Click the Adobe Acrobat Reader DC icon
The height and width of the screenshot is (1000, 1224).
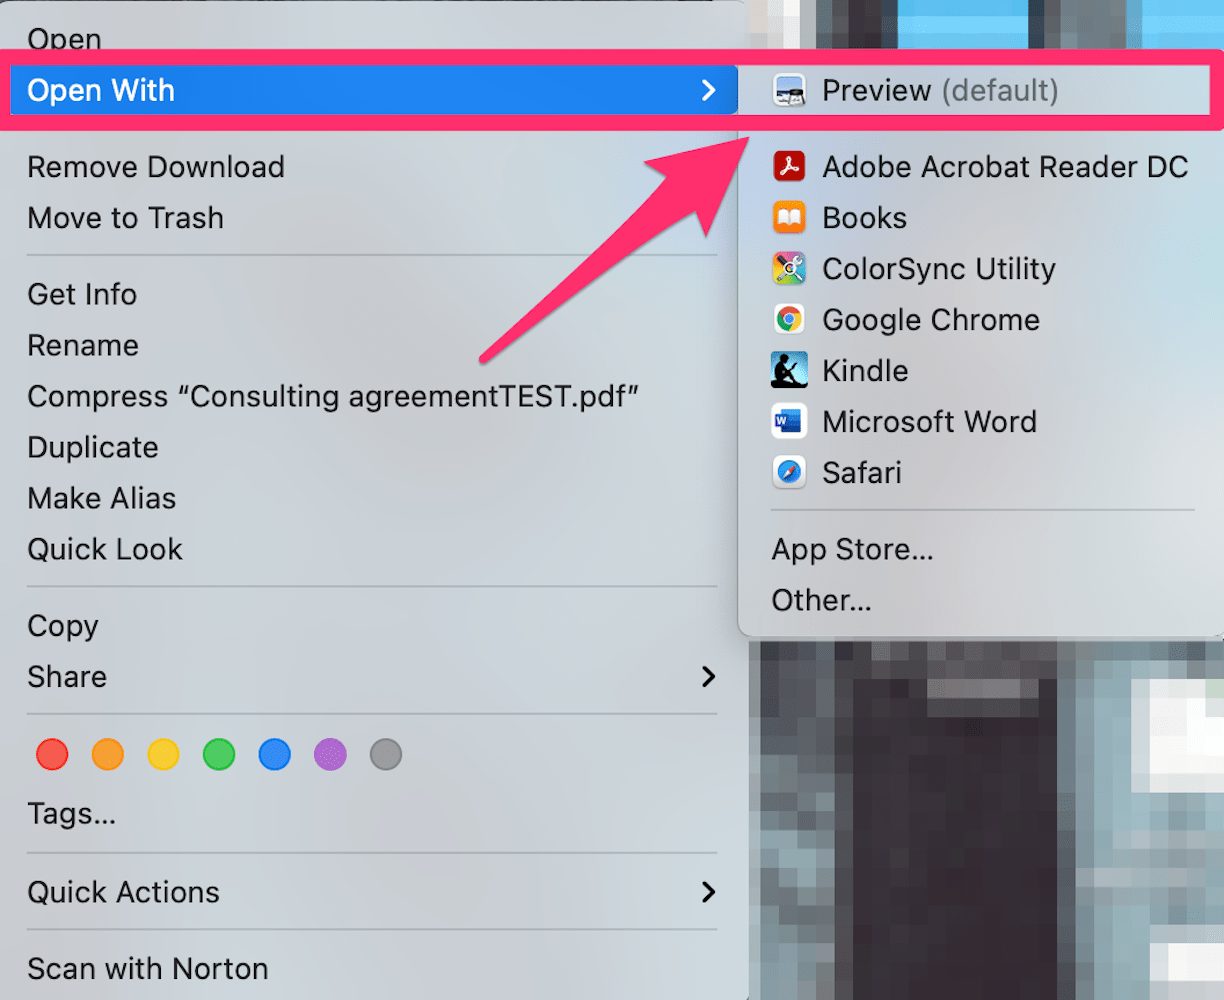coord(790,167)
